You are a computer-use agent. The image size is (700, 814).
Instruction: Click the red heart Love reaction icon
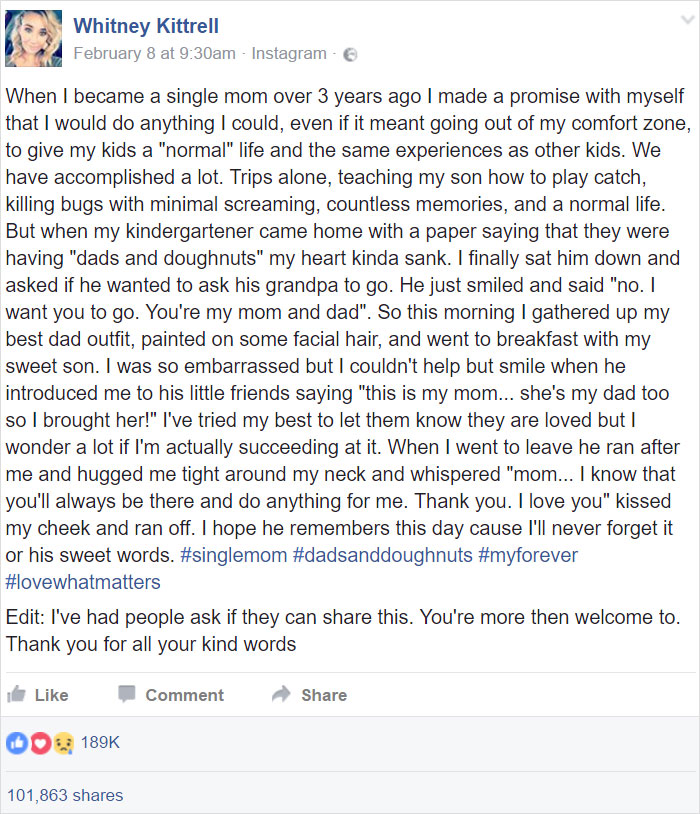pos(41,743)
